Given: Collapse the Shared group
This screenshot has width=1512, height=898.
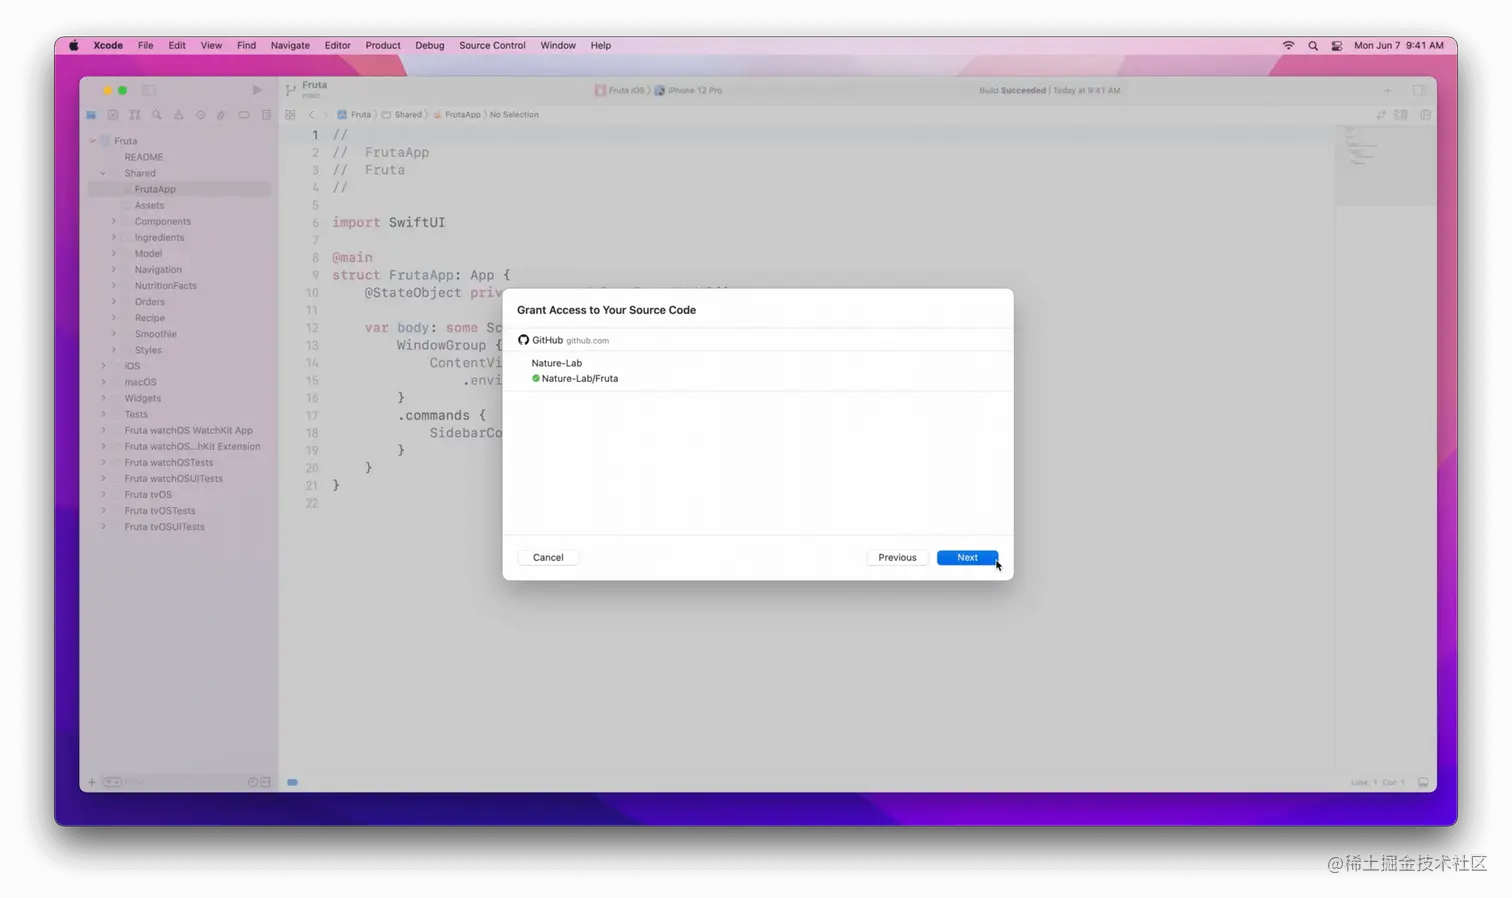Looking at the screenshot, I should [103, 173].
